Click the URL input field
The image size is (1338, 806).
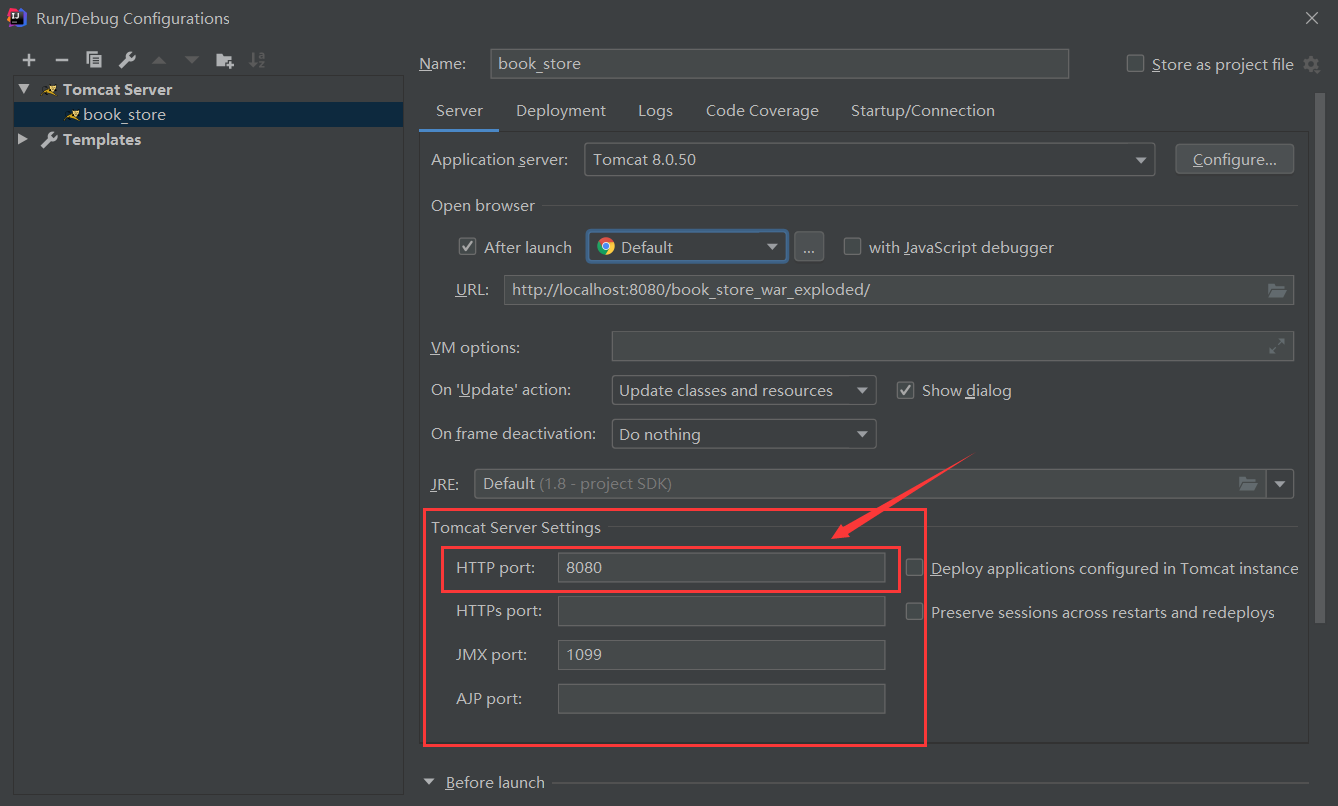(x=898, y=290)
